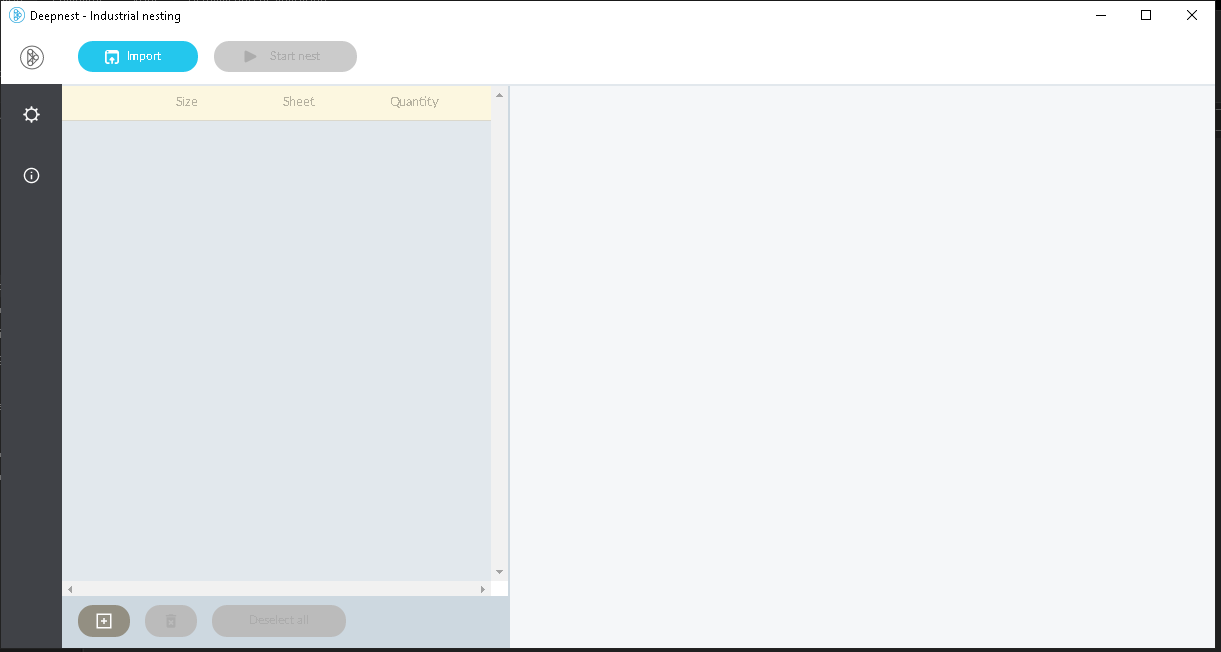Click the Deepnest logo in the toolbar
The width and height of the screenshot is (1221, 652).
[x=32, y=57]
